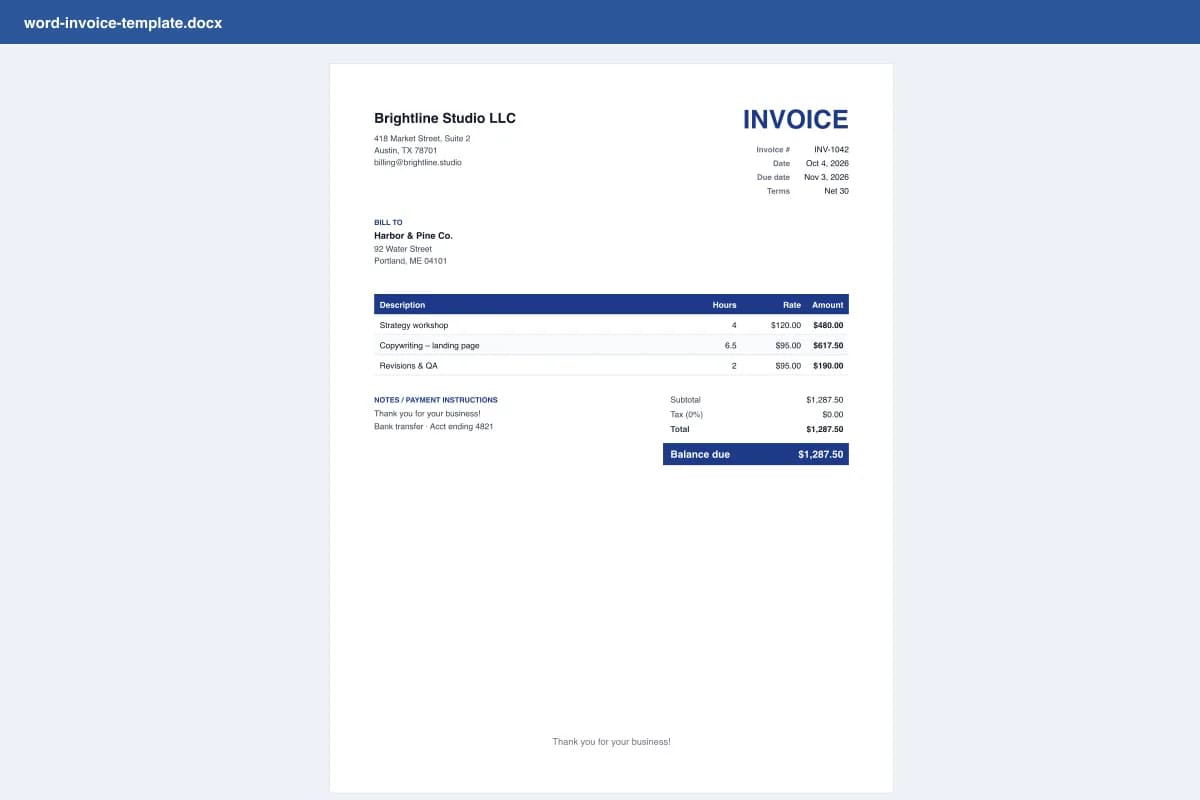Select the address line 418 Market Street, Suite 2
The width and height of the screenshot is (1200, 800).
422,138
